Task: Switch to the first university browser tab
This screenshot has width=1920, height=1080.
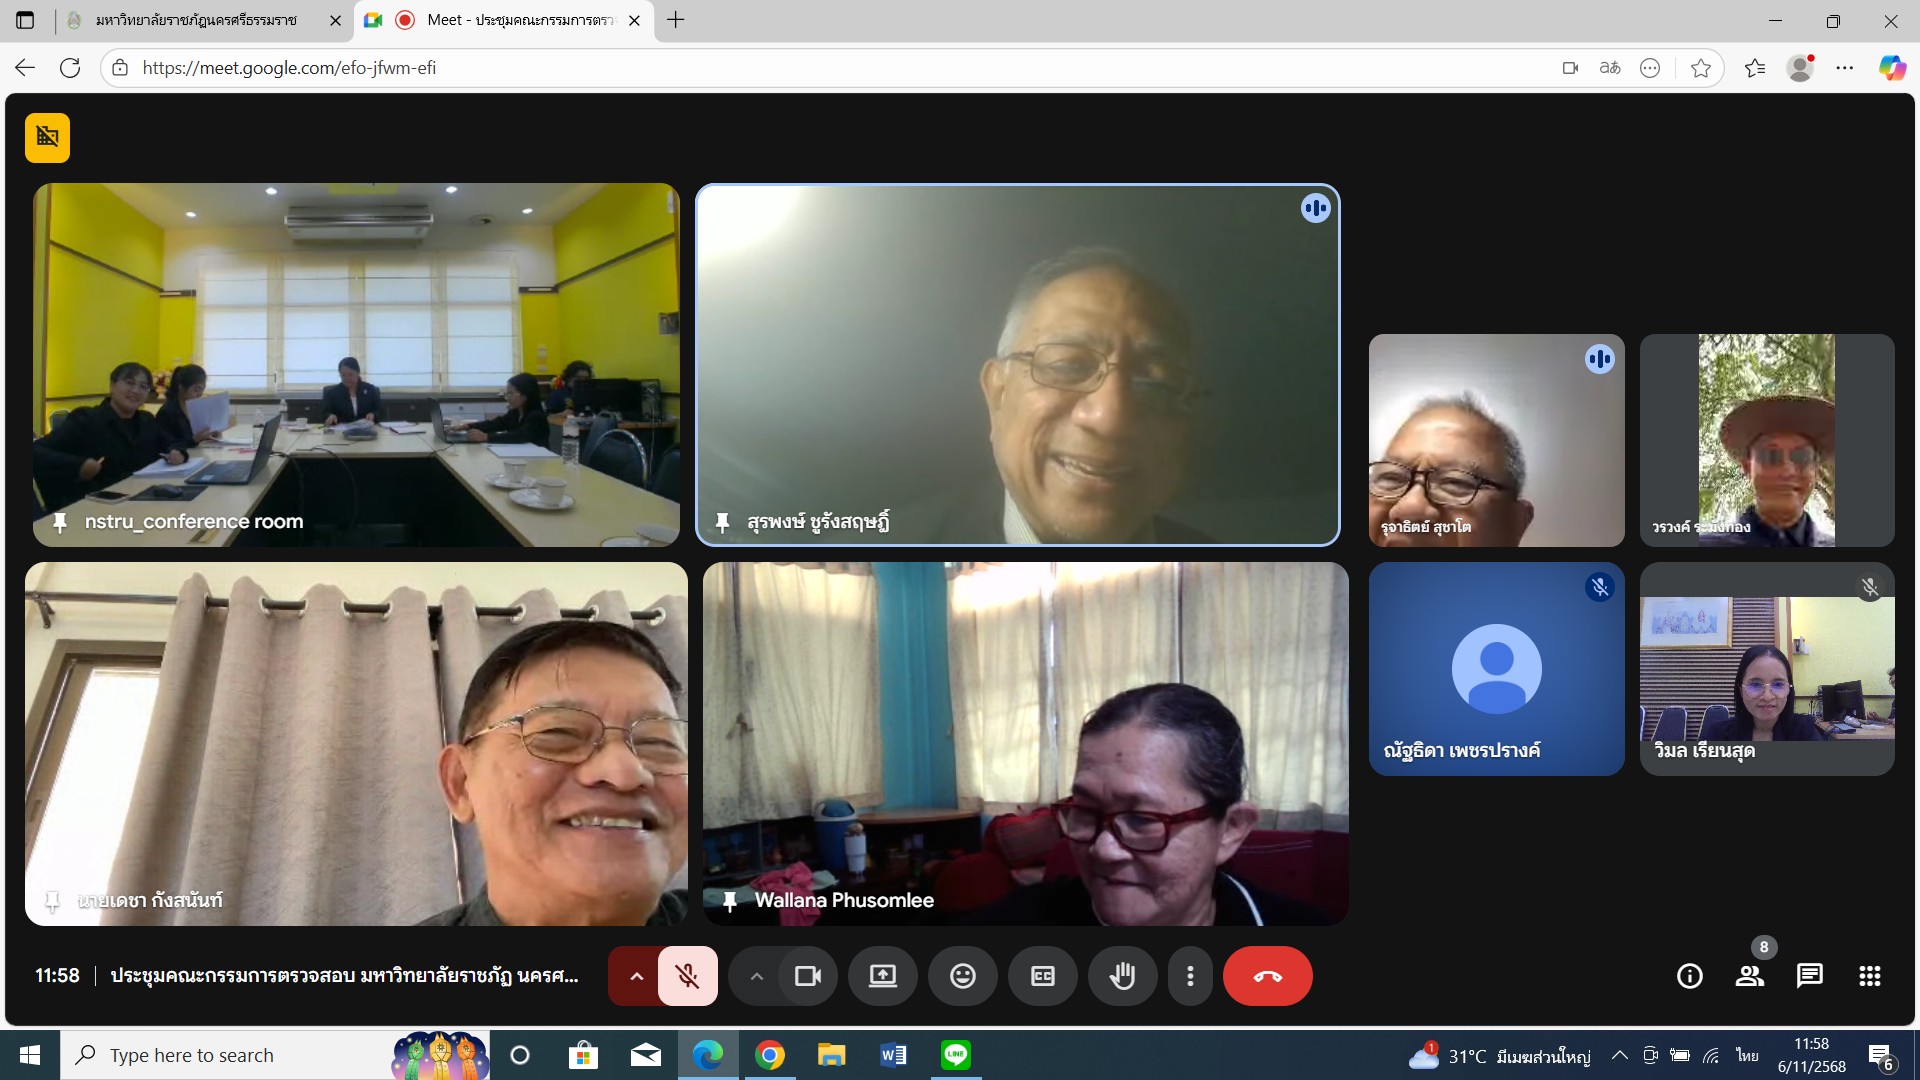Action: pyautogui.click(x=196, y=20)
